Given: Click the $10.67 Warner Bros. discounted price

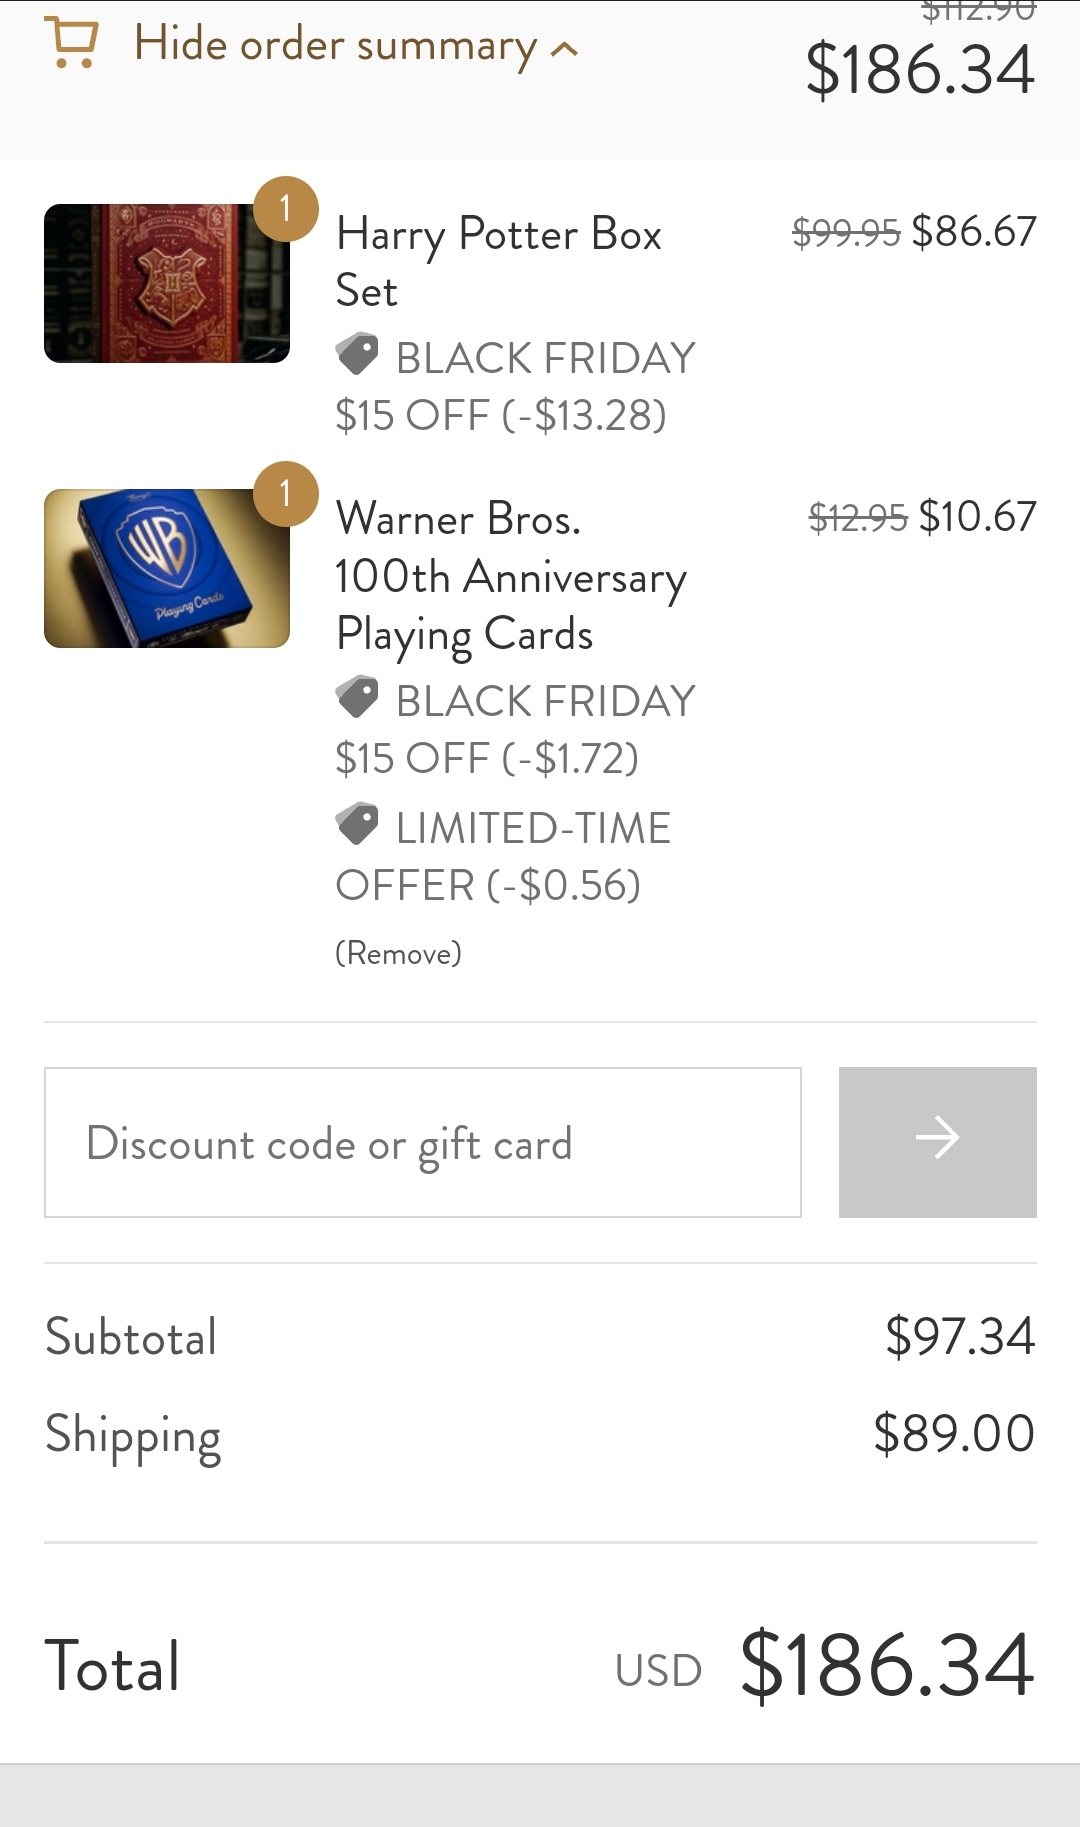Looking at the screenshot, I should tap(977, 517).
